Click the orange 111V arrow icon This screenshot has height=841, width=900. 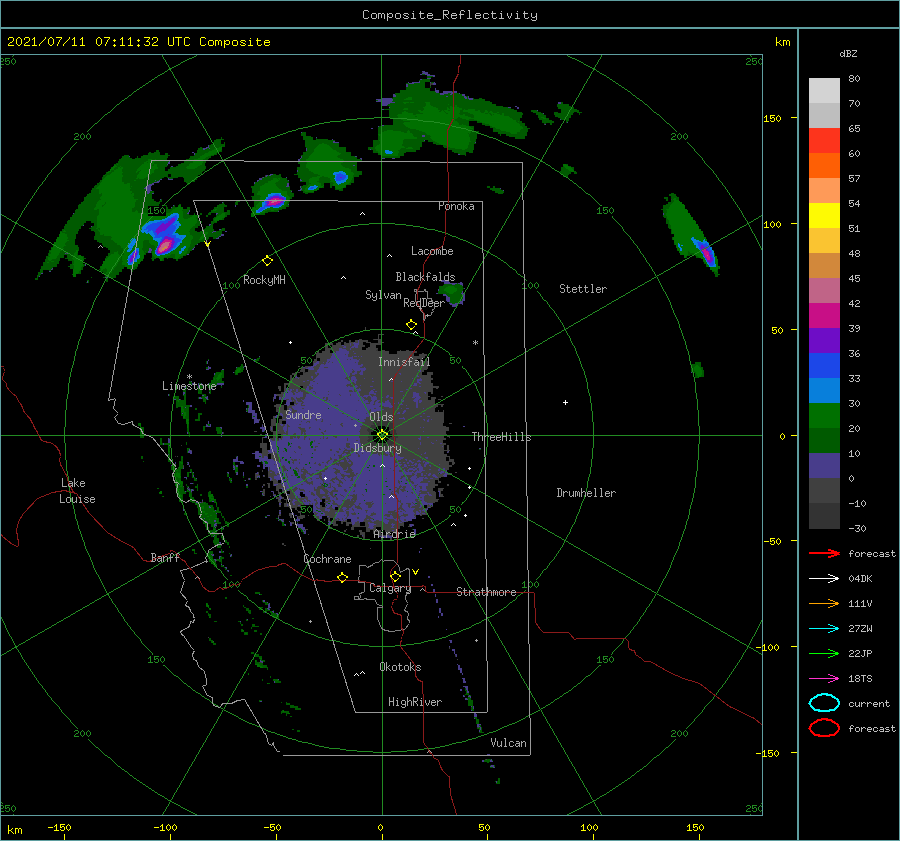(x=824, y=603)
